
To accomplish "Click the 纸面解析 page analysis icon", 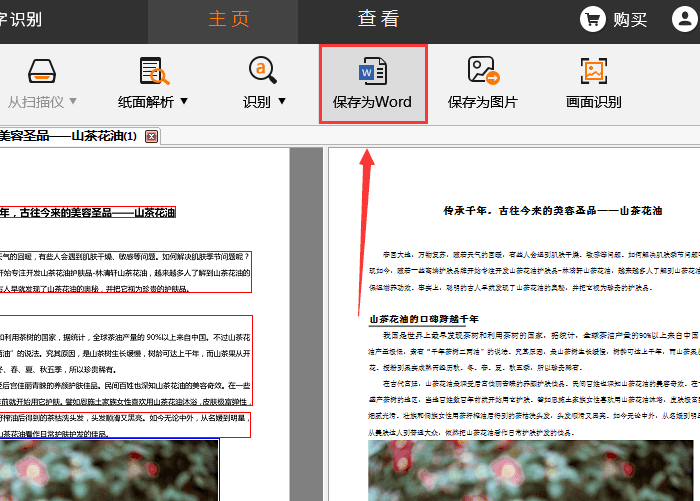I will 153,71.
